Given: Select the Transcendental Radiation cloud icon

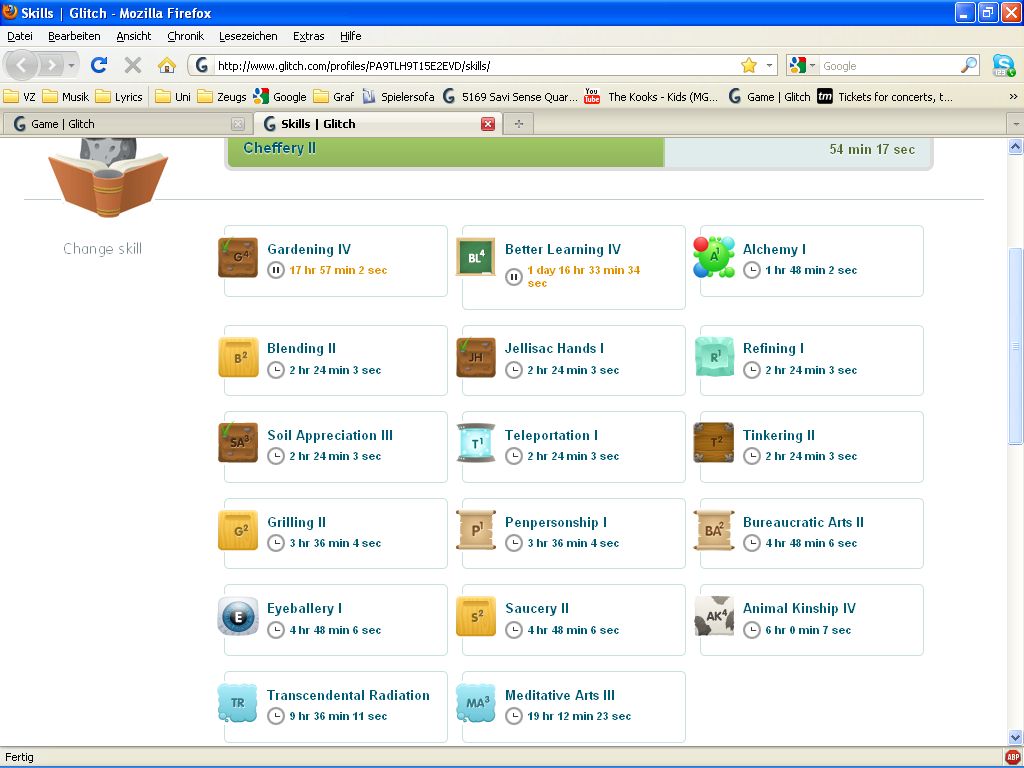Looking at the screenshot, I should click(x=237, y=703).
